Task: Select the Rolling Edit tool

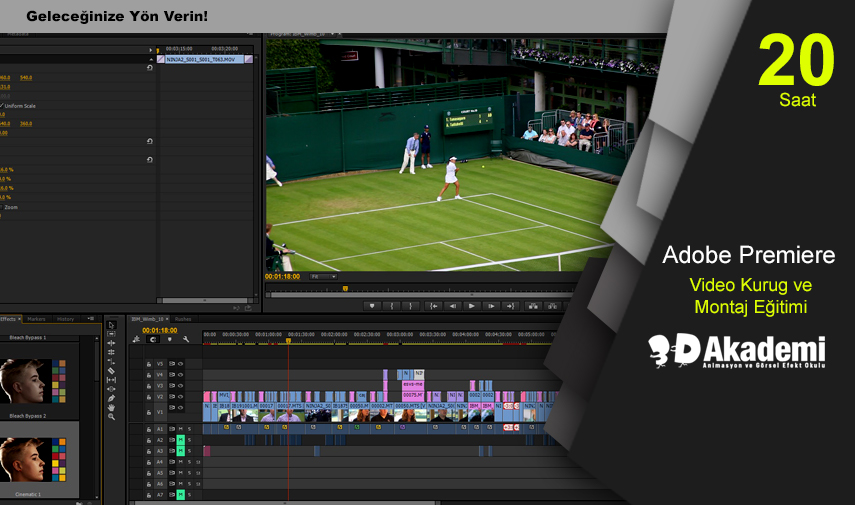Action: coord(111,352)
